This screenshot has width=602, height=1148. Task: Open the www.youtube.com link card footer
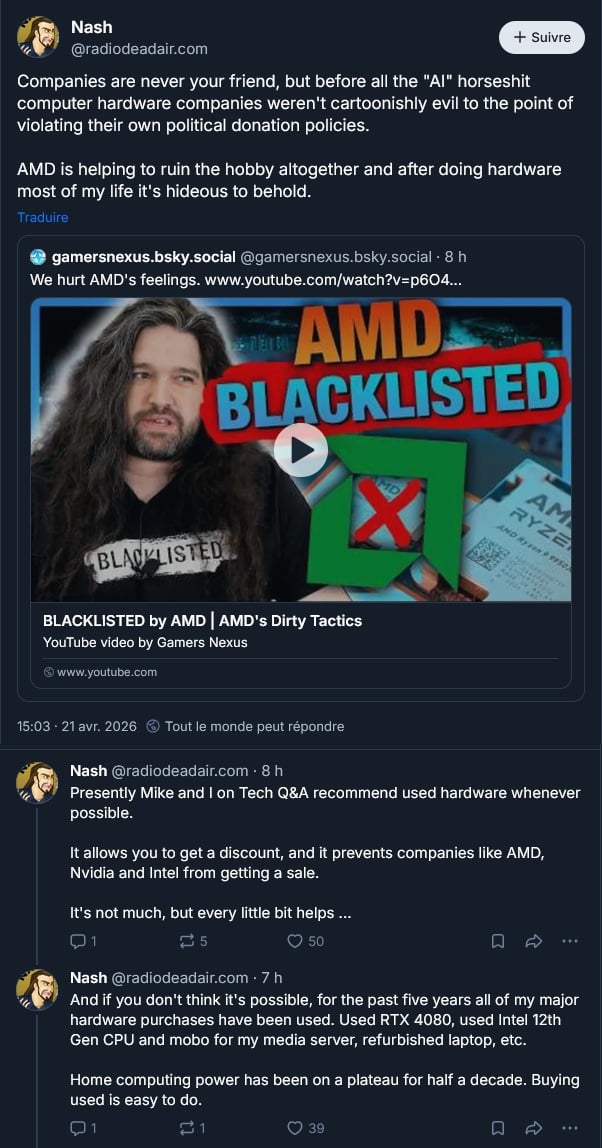point(100,672)
